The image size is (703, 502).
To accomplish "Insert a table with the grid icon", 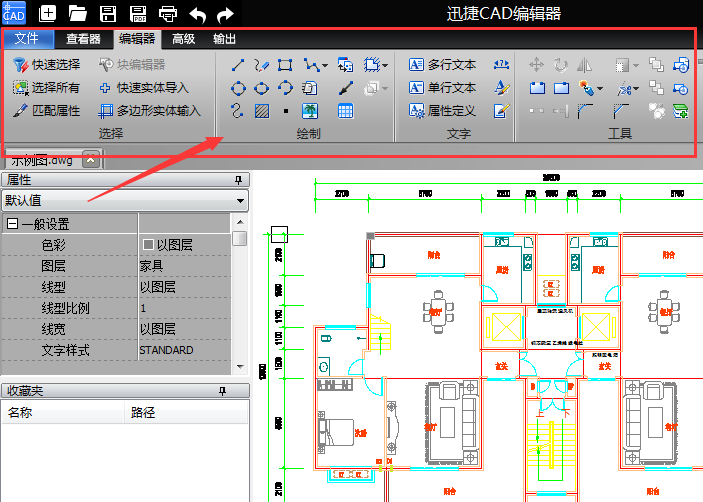I will [345, 111].
